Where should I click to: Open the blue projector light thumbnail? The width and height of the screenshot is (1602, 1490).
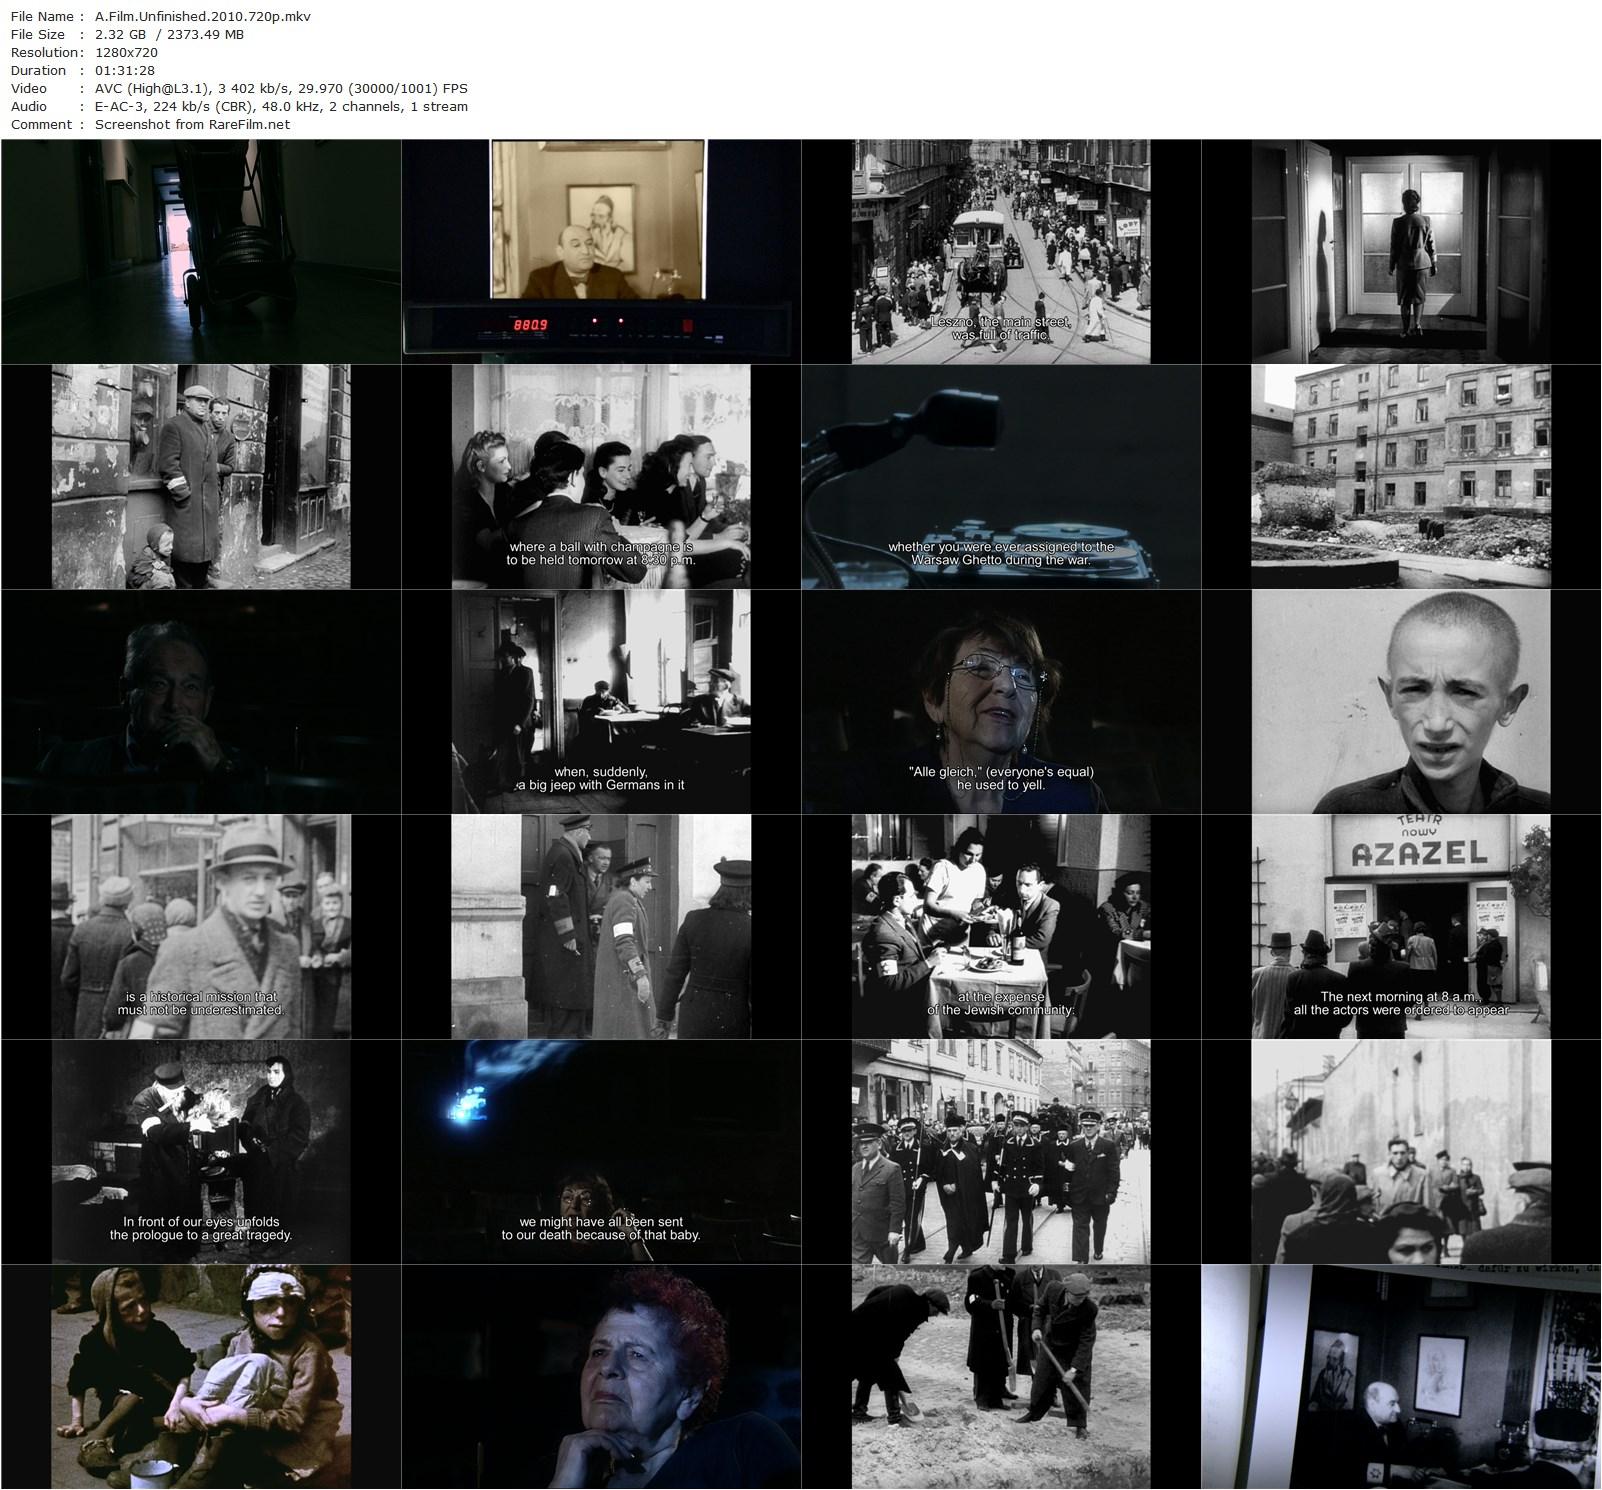(x=600, y=1151)
